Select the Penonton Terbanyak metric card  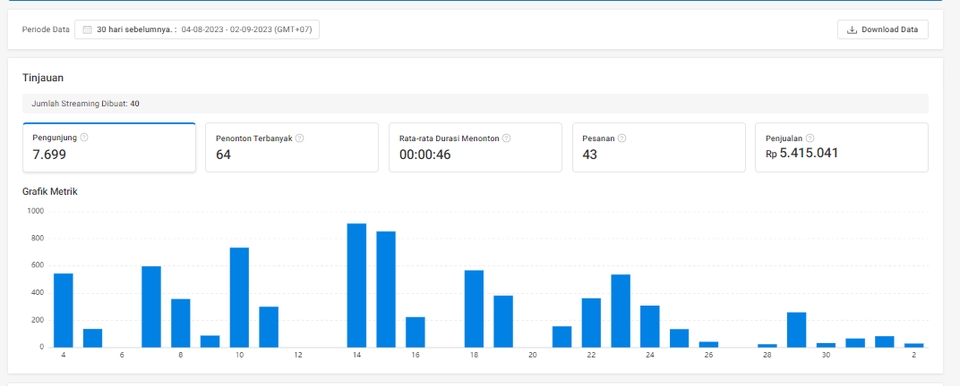click(291, 147)
